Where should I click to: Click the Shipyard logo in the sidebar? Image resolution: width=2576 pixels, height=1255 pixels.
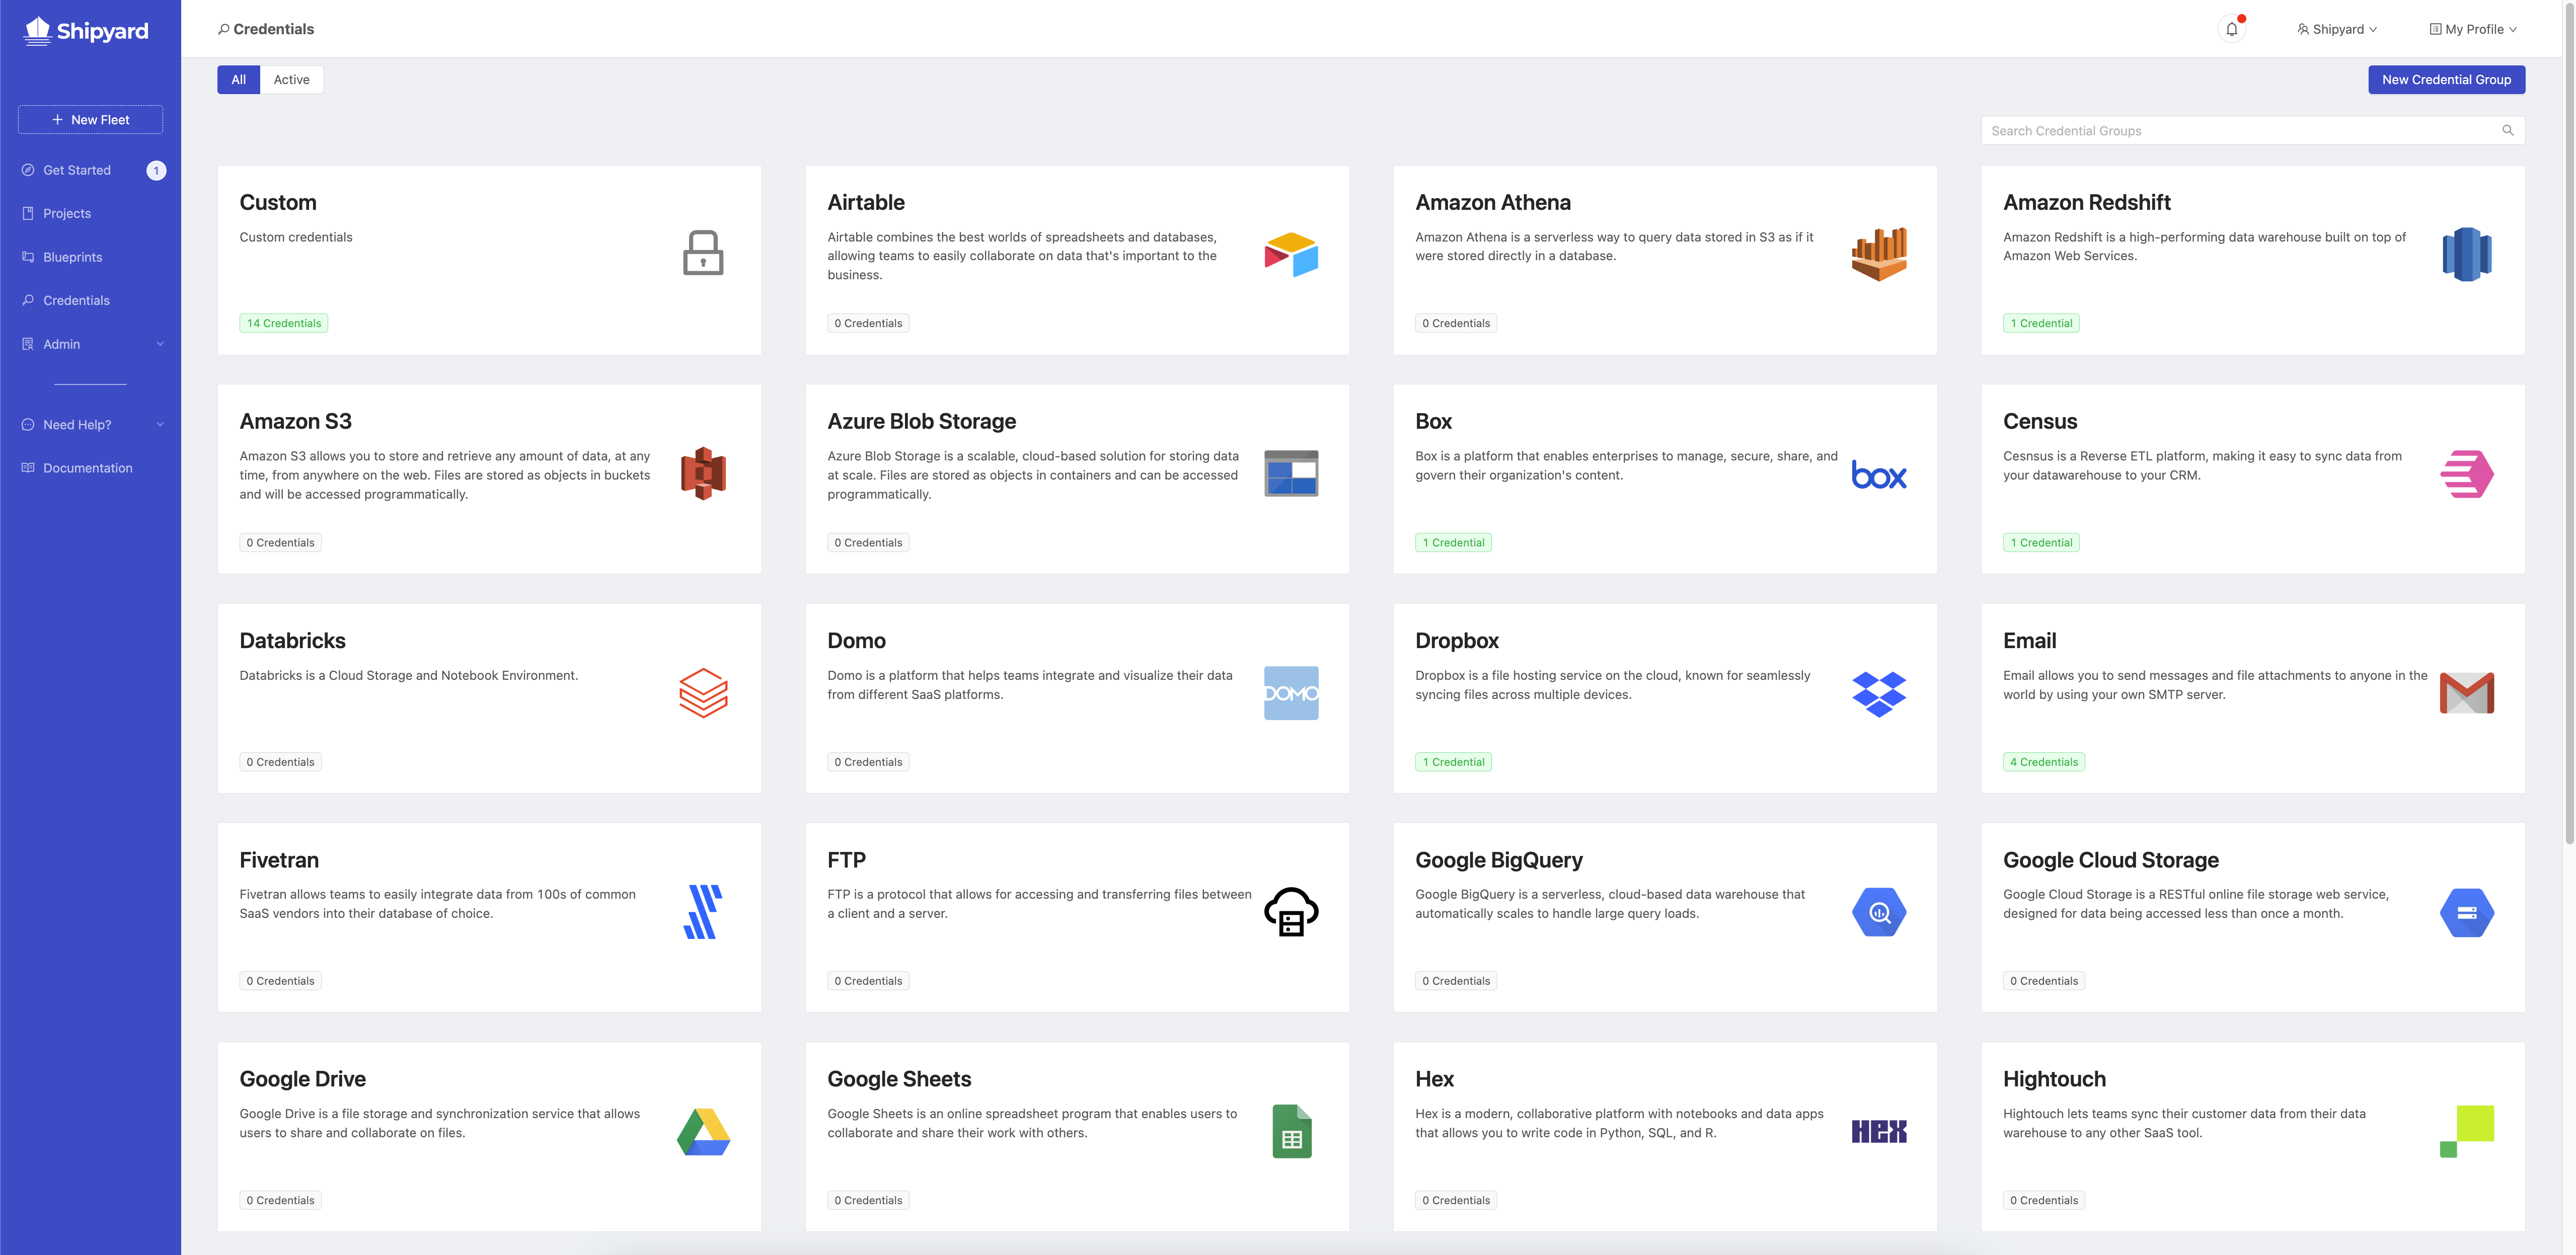tap(86, 31)
